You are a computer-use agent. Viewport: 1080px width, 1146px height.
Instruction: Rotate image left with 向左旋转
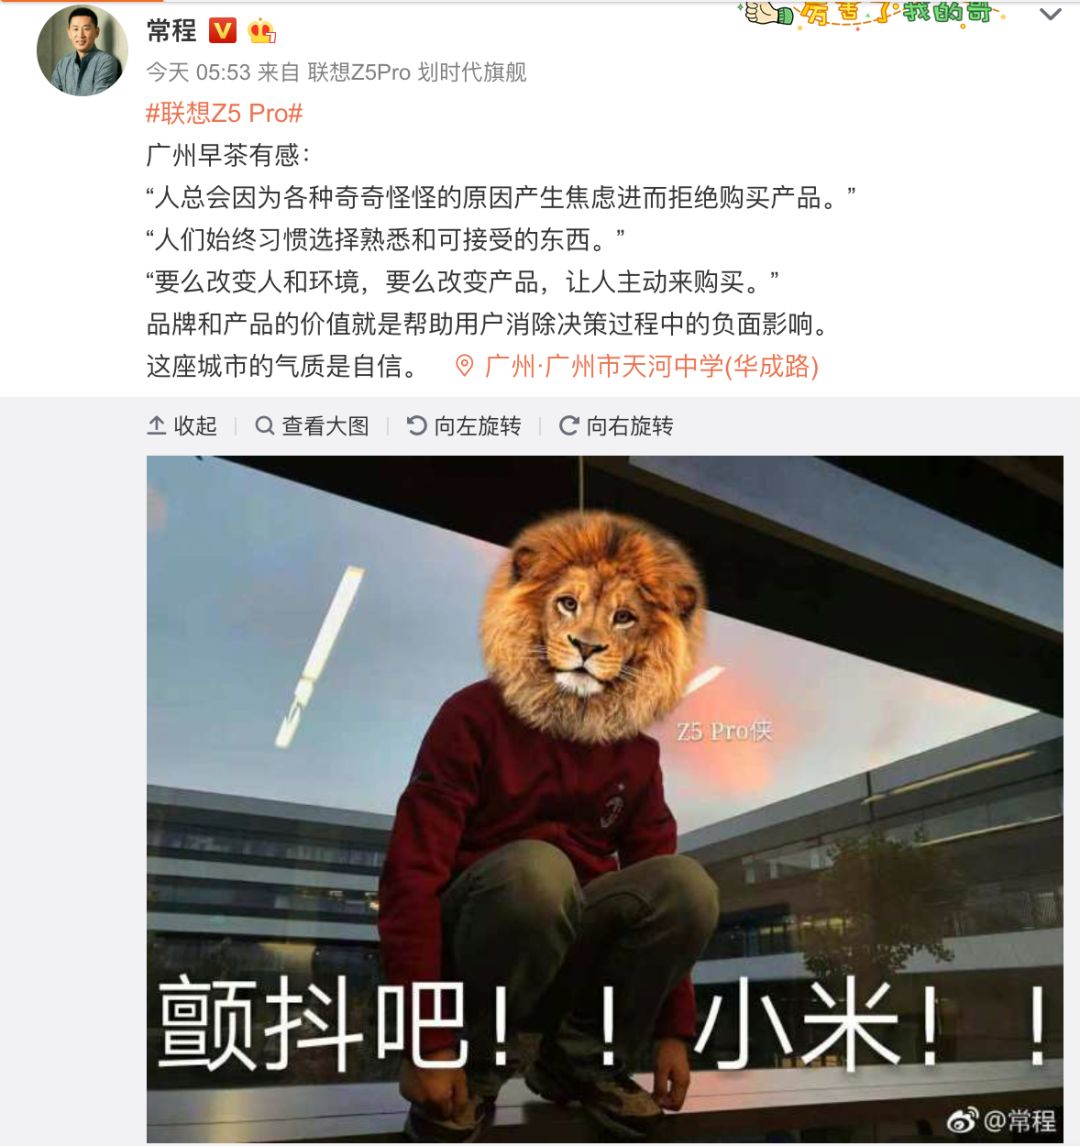click(464, 425)
